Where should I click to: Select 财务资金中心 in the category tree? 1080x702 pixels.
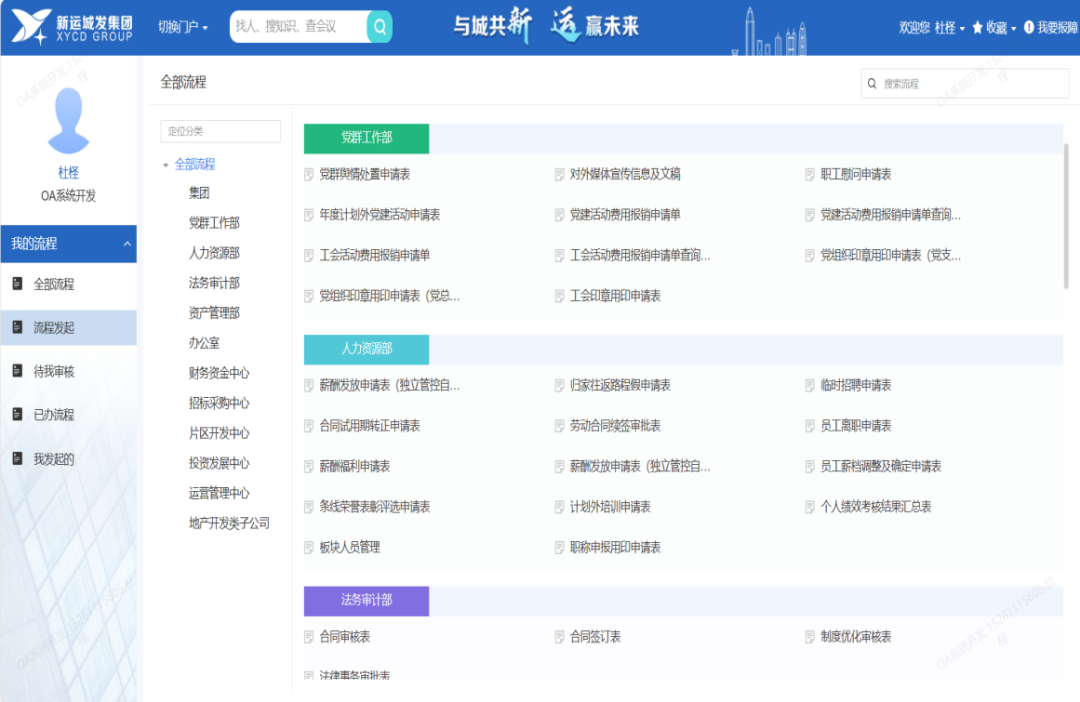pyautogui.click(x=219, y=373)
